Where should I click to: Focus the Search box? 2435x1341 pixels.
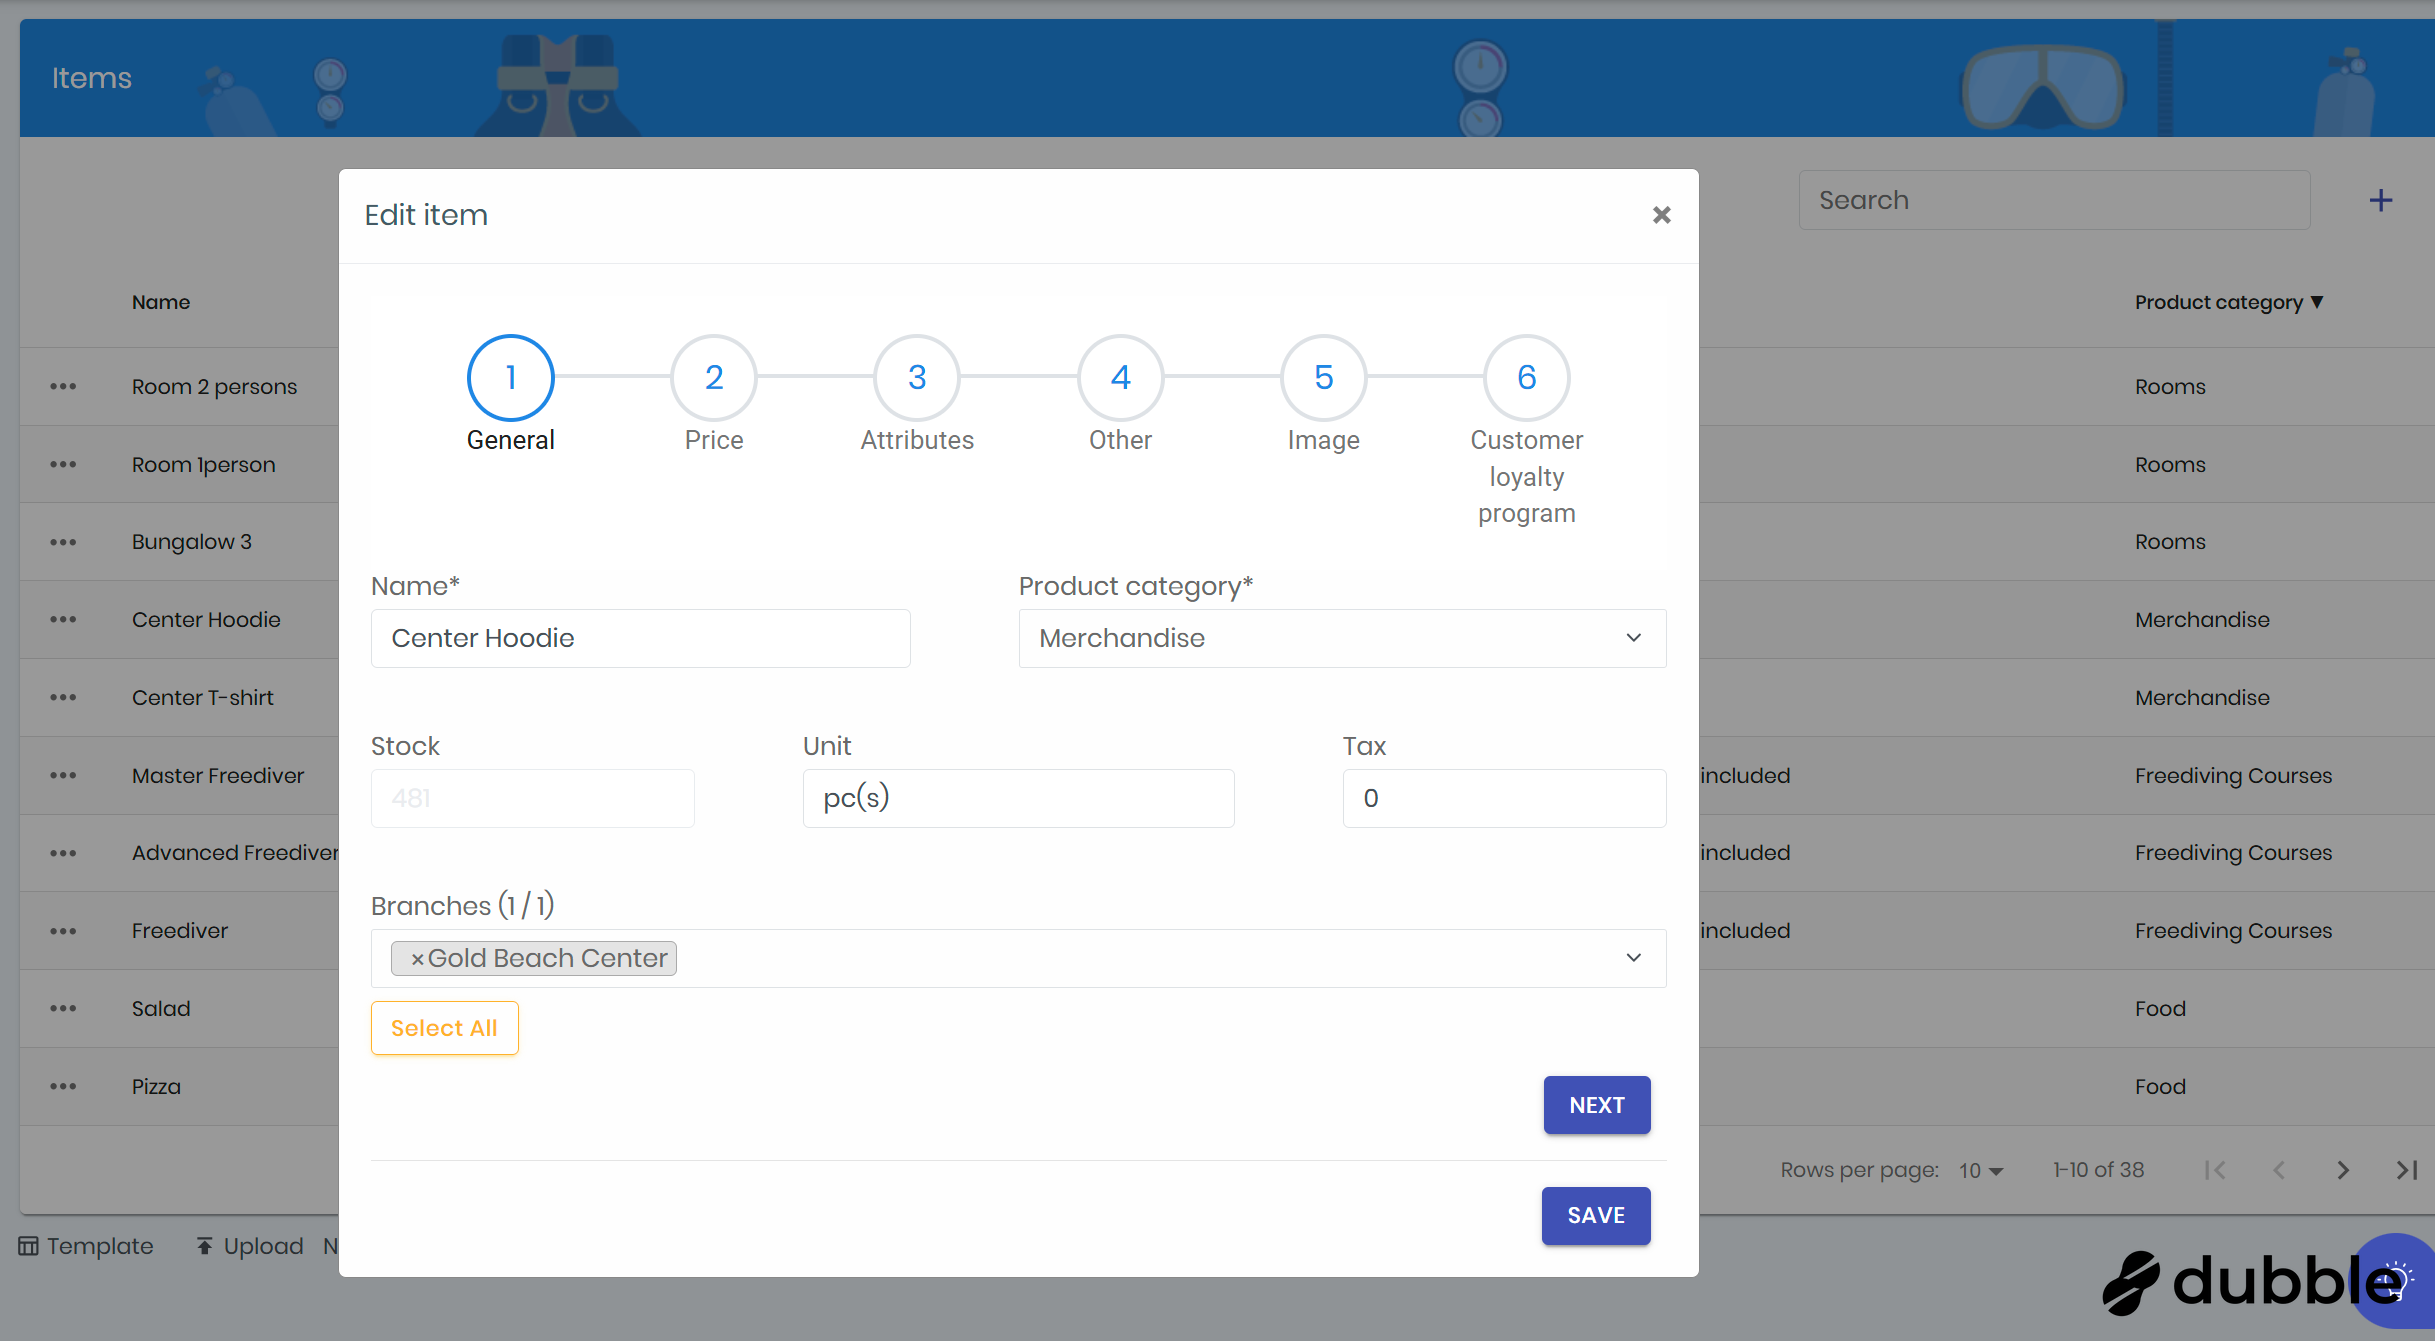pos(2054,200)
